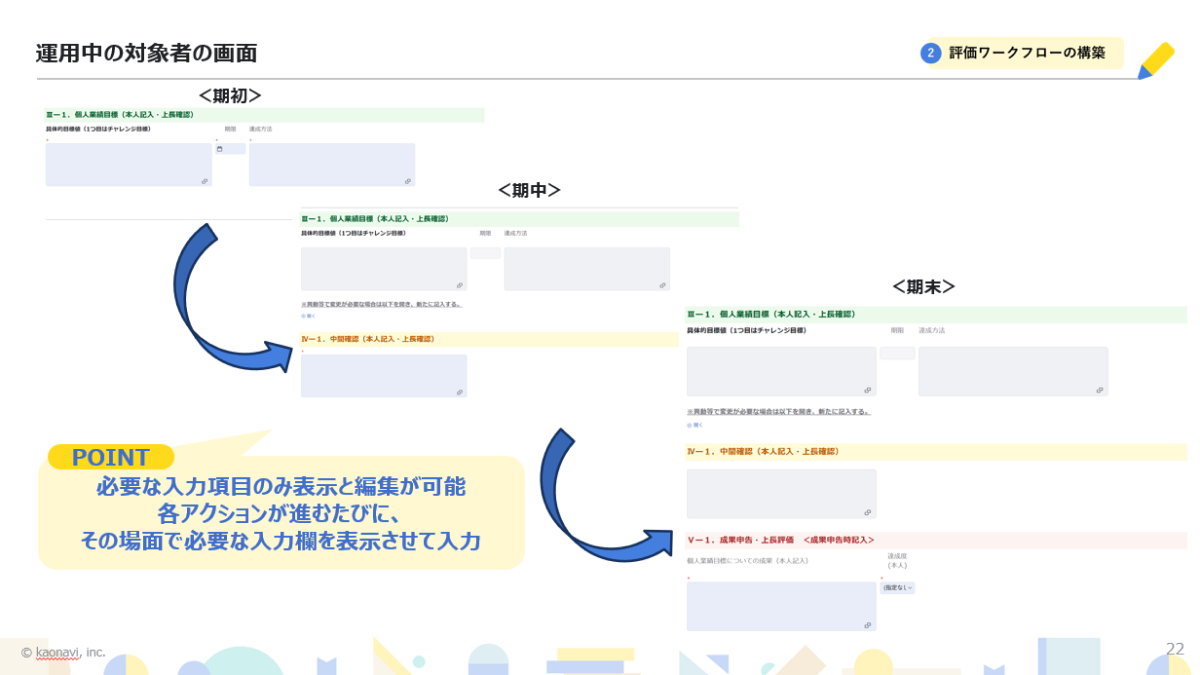Expand the 開く disclosure link below the 期中 note
This screenshot has height=675, width=1200.
[308, 316]
